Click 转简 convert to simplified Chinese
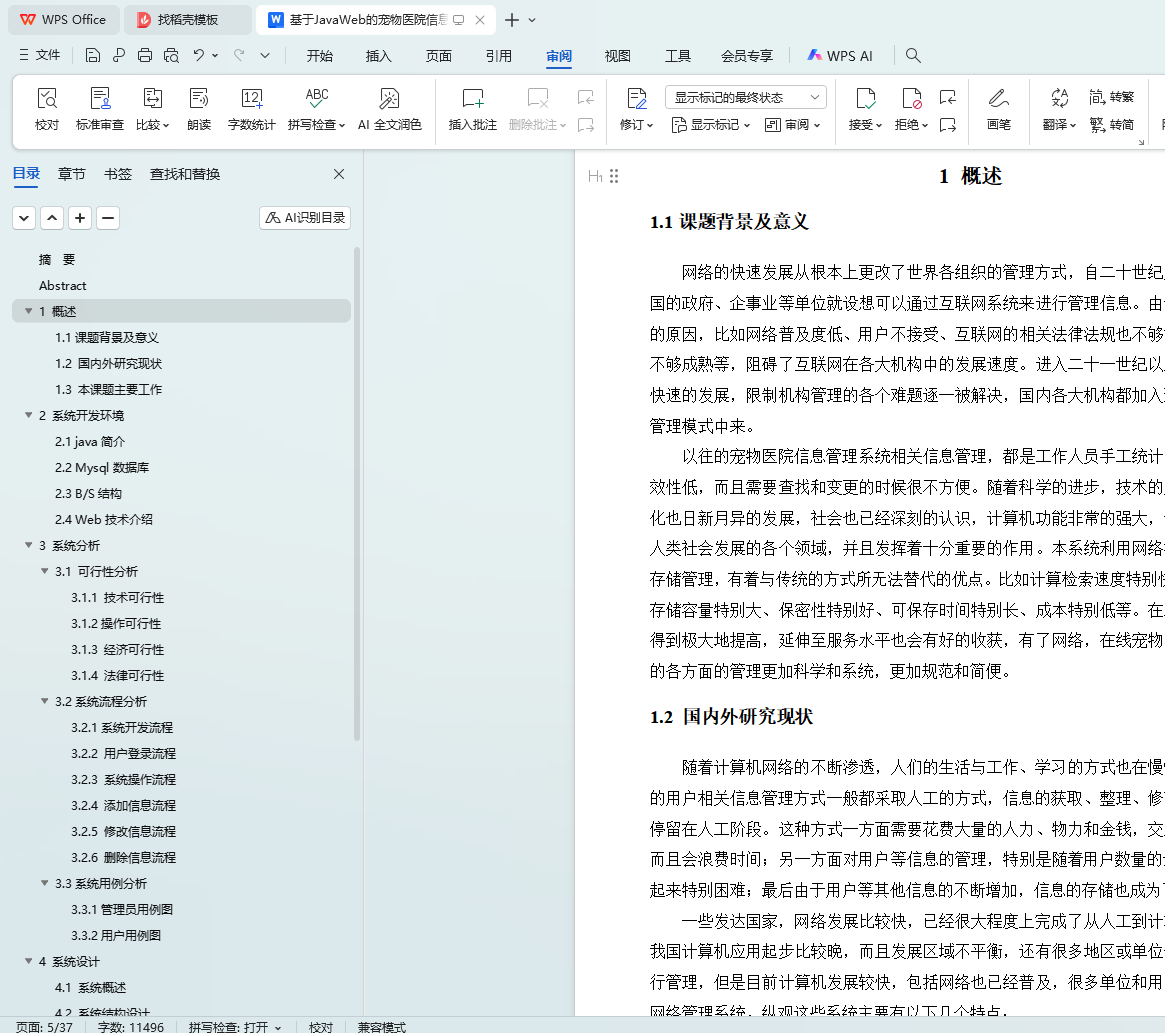The image size is (1165, 1033). pyautogui.click(x=1112, y=124)
